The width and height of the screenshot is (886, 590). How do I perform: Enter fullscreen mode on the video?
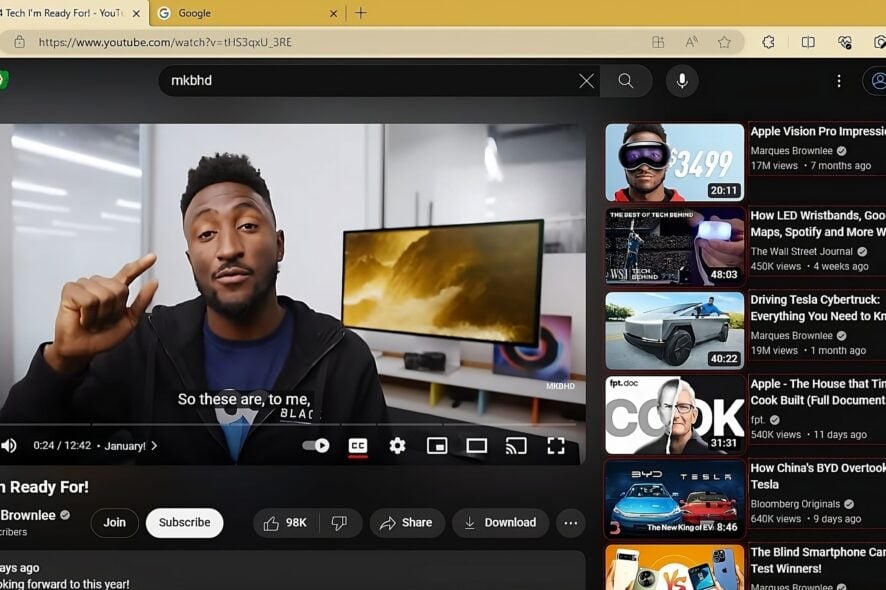tap(555, 446)
